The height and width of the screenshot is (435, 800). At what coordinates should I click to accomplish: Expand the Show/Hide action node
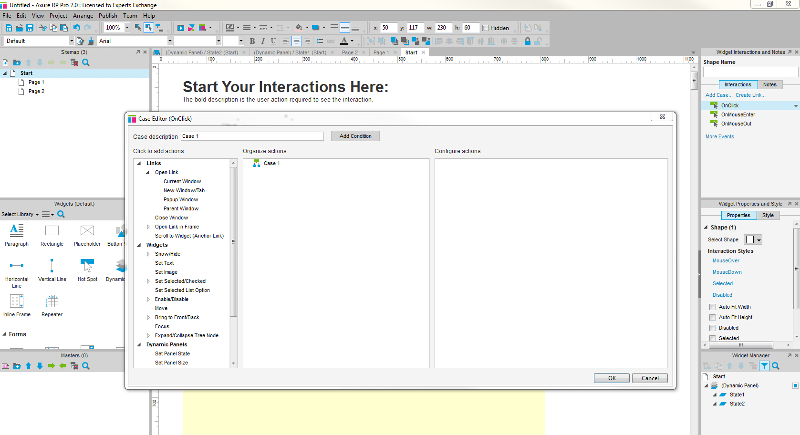coord(148,254)
